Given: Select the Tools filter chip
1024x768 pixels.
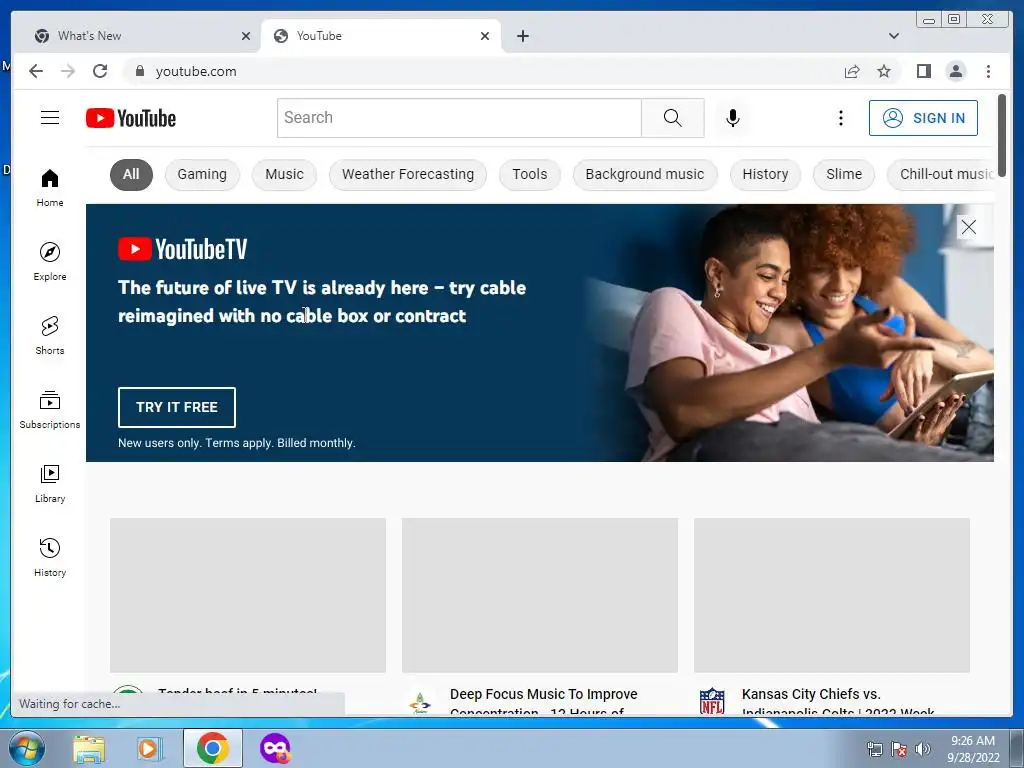Looking at the screenshot, I should (x=530, y=174).
